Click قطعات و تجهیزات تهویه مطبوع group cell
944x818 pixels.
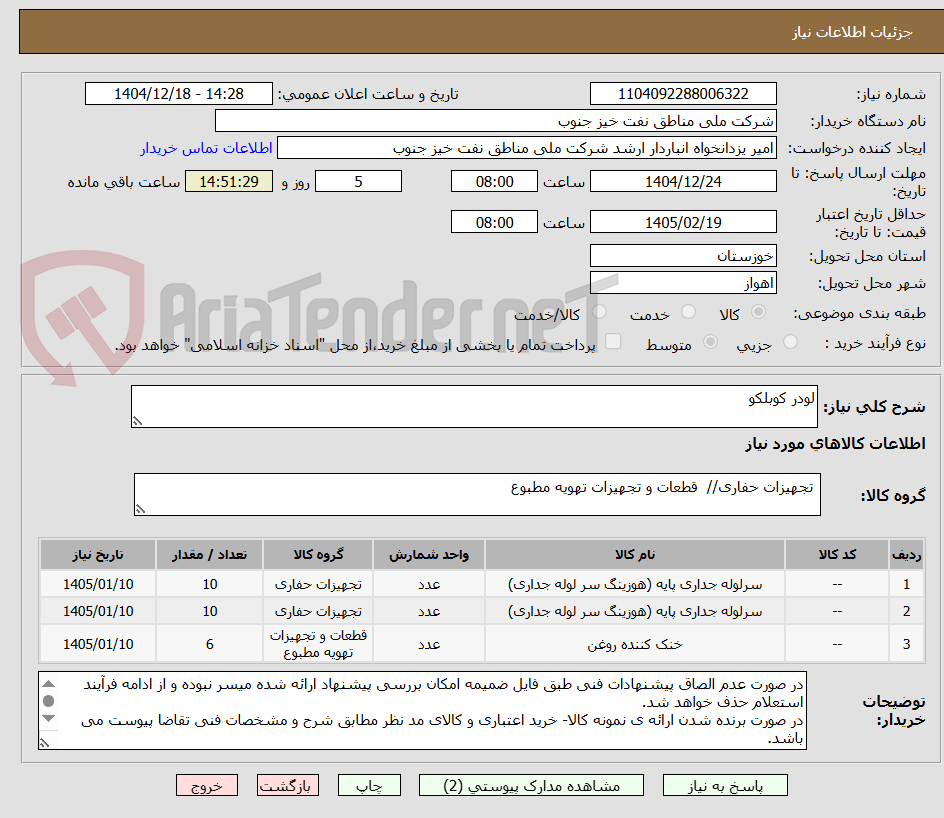[x=318, y=644]
